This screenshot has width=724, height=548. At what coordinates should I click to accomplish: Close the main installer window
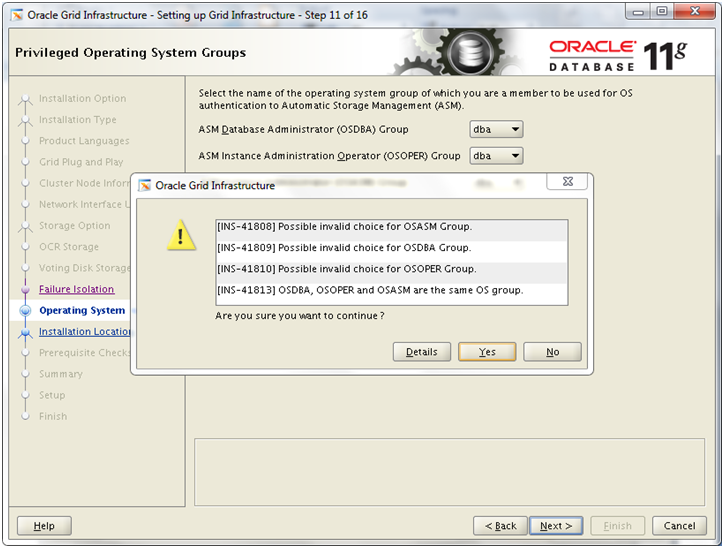pyautogui.click(x=695, y=12)
